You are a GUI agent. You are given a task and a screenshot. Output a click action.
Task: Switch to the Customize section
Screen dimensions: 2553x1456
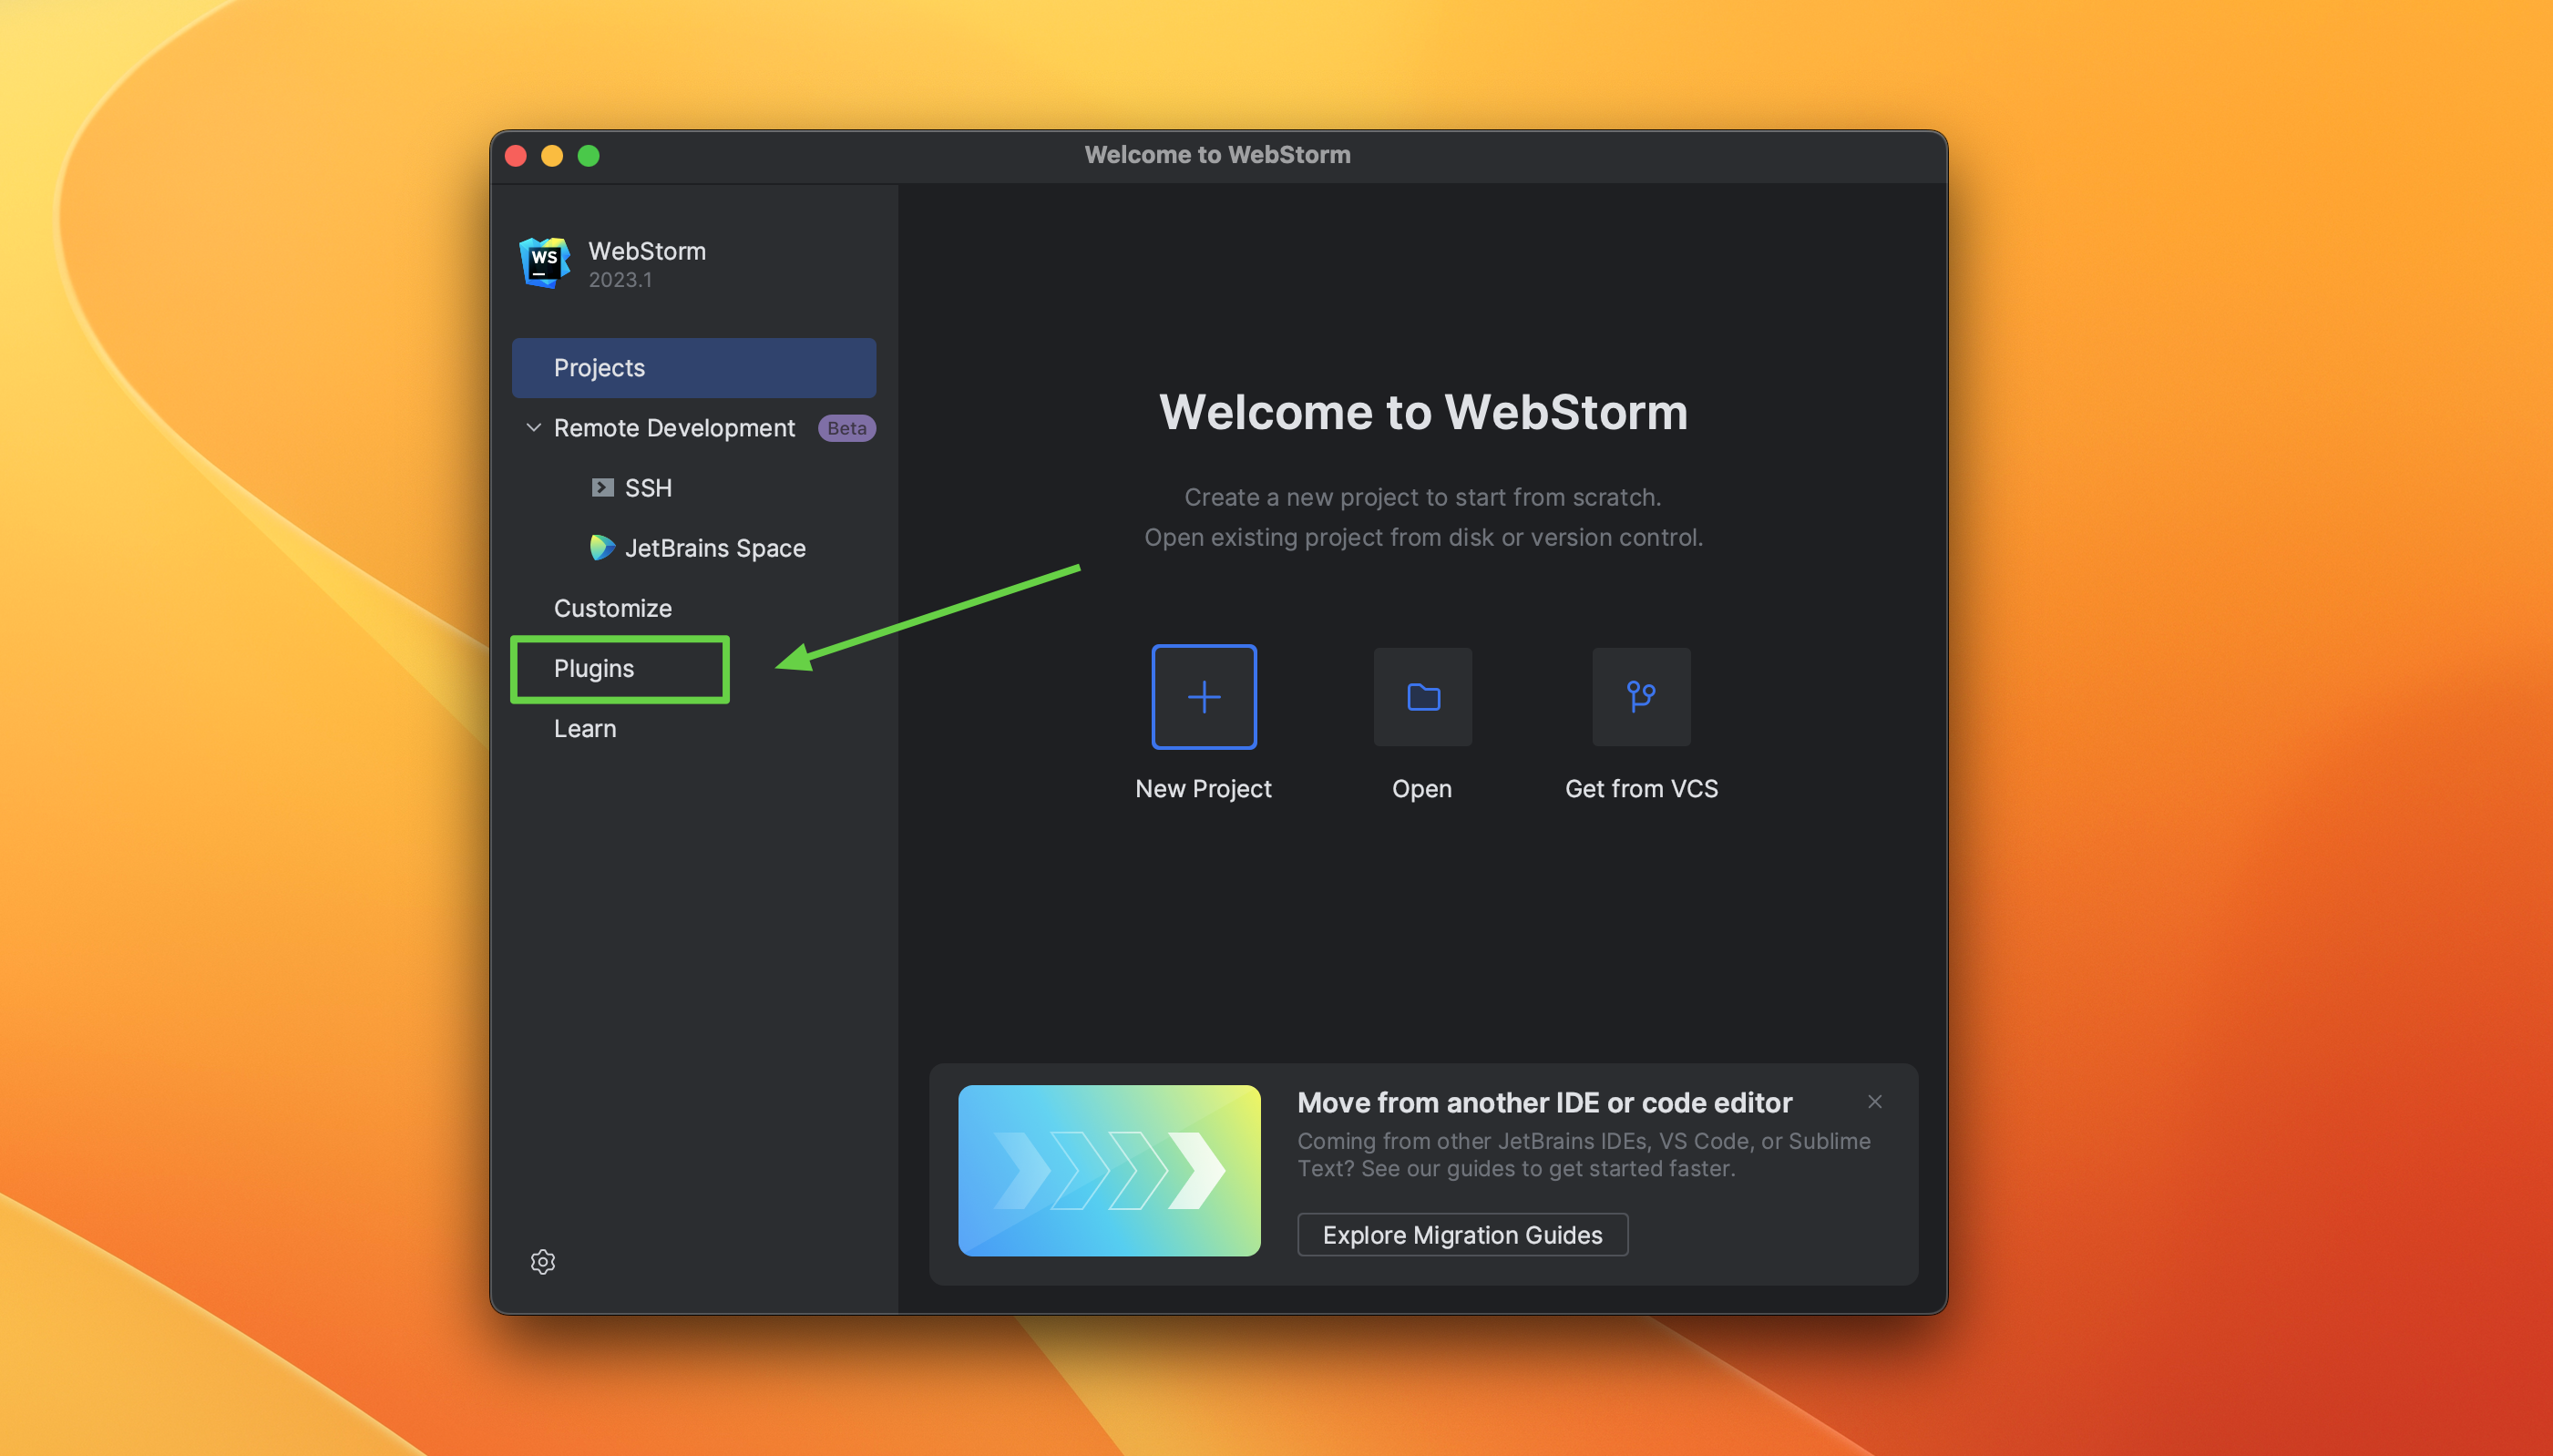tap(613, 608)
